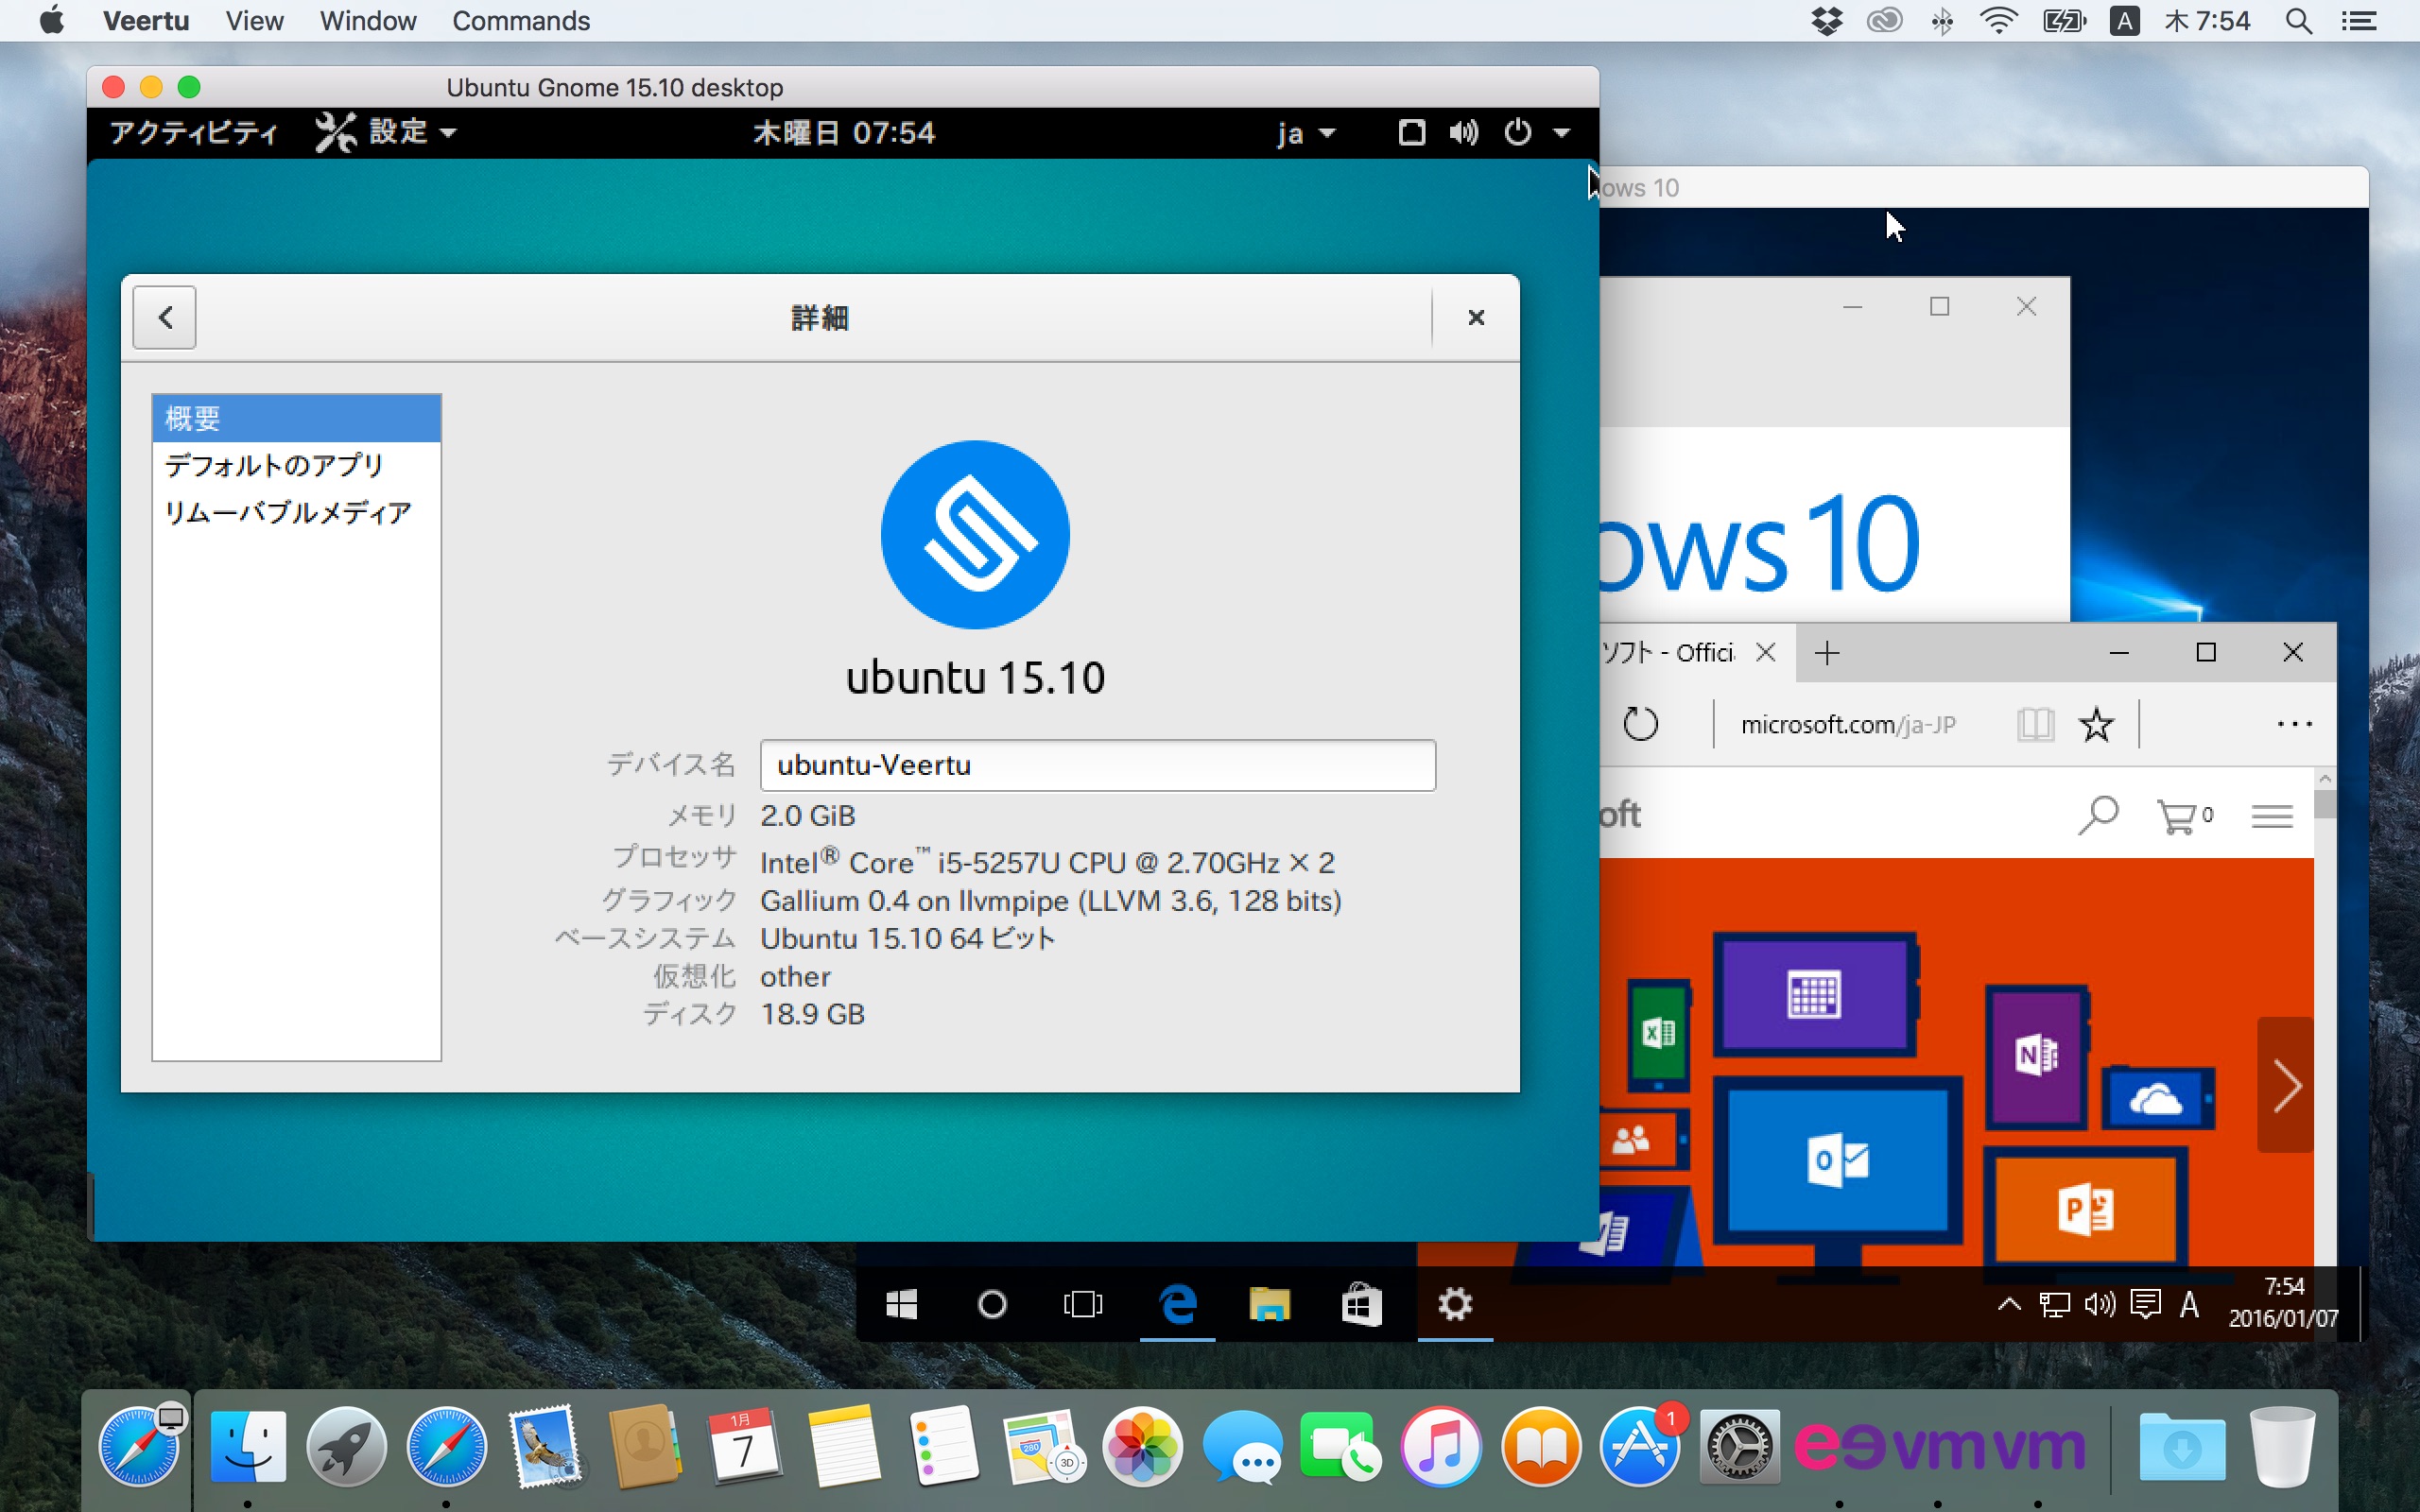Click the Windows Start button

pos(901,1304)
